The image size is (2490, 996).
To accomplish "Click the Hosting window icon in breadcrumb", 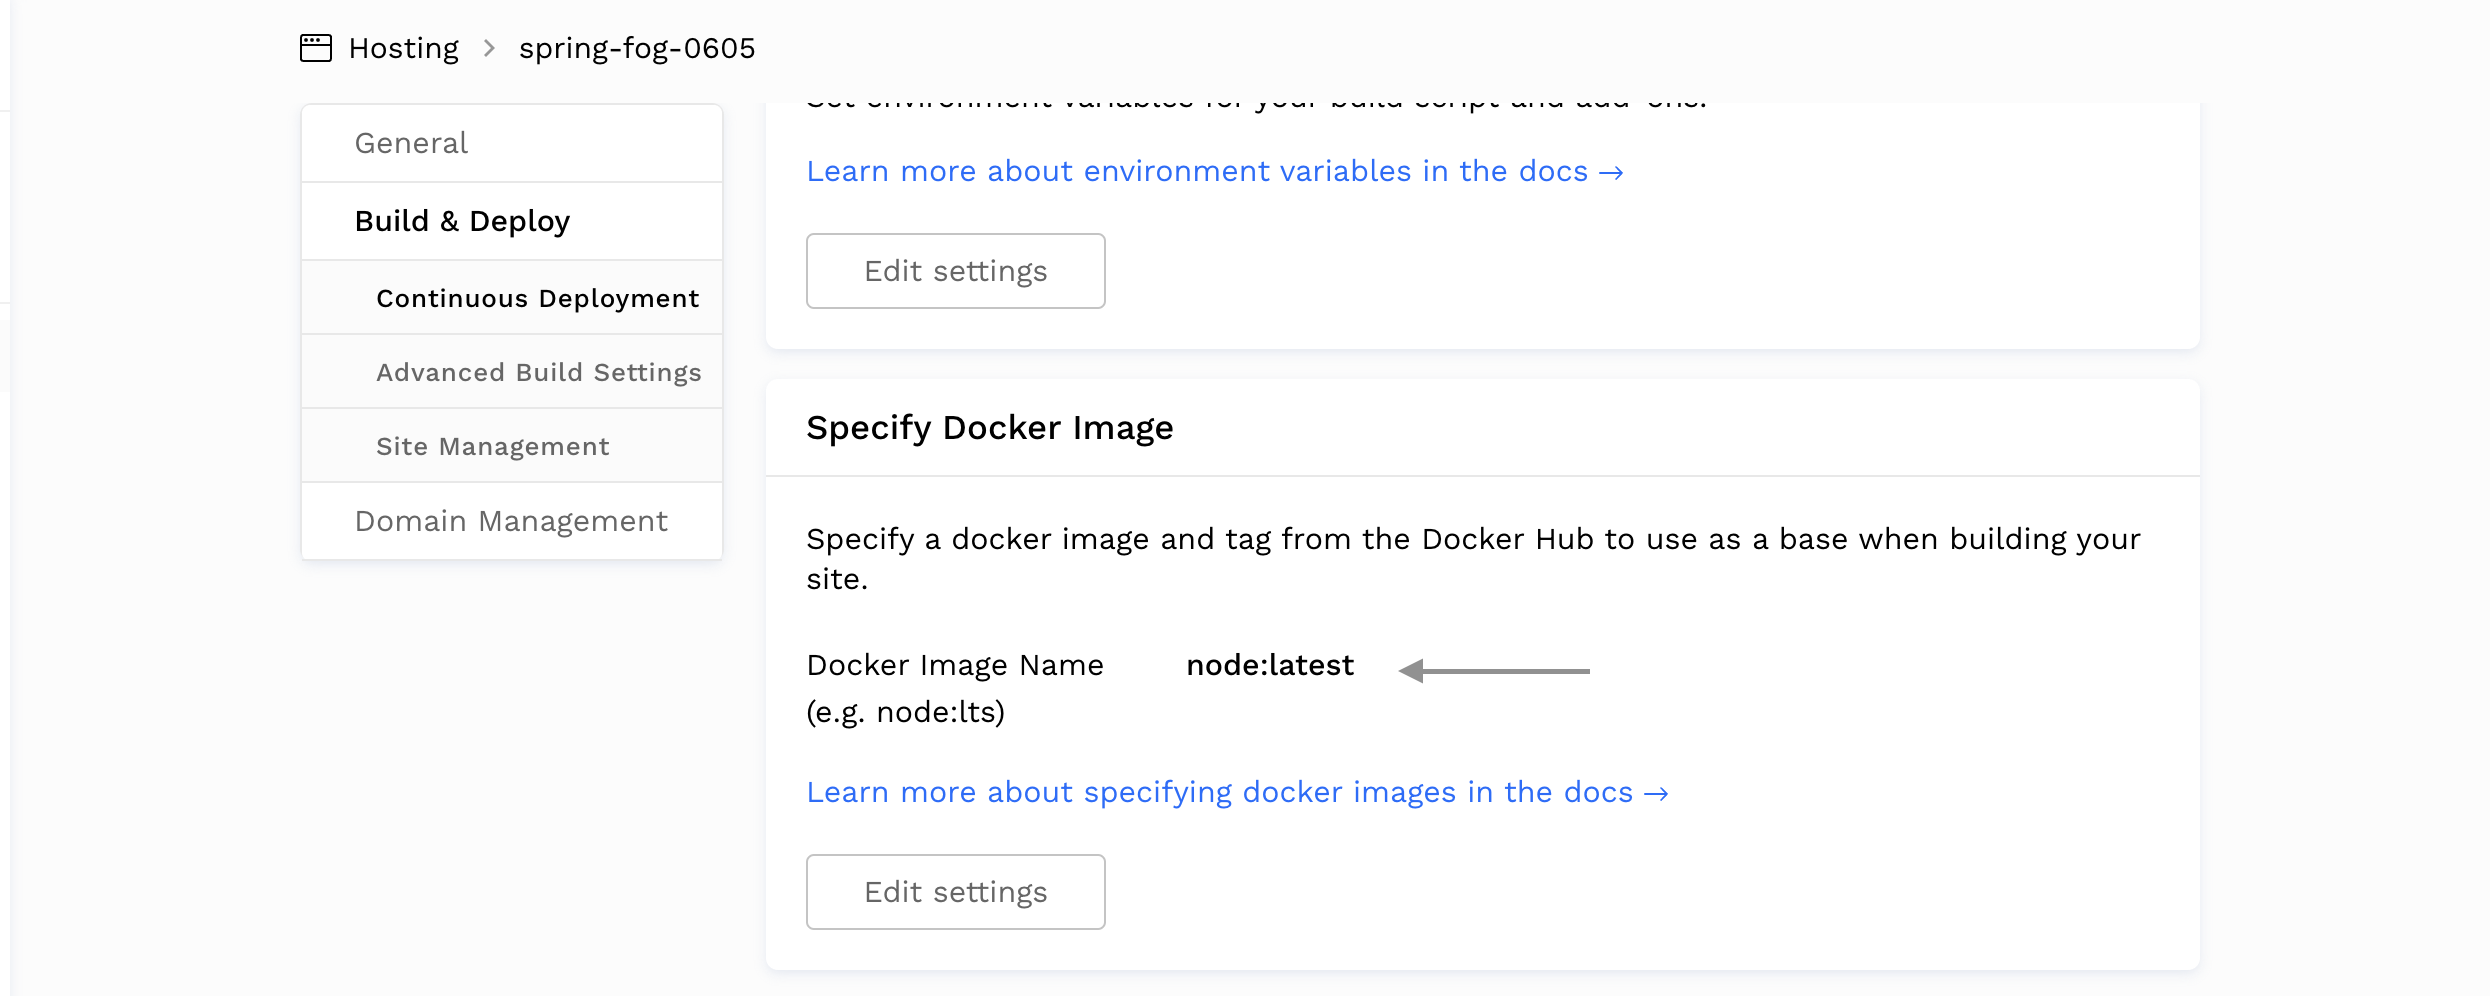I will pyautogui.click(x=316, y=48).
